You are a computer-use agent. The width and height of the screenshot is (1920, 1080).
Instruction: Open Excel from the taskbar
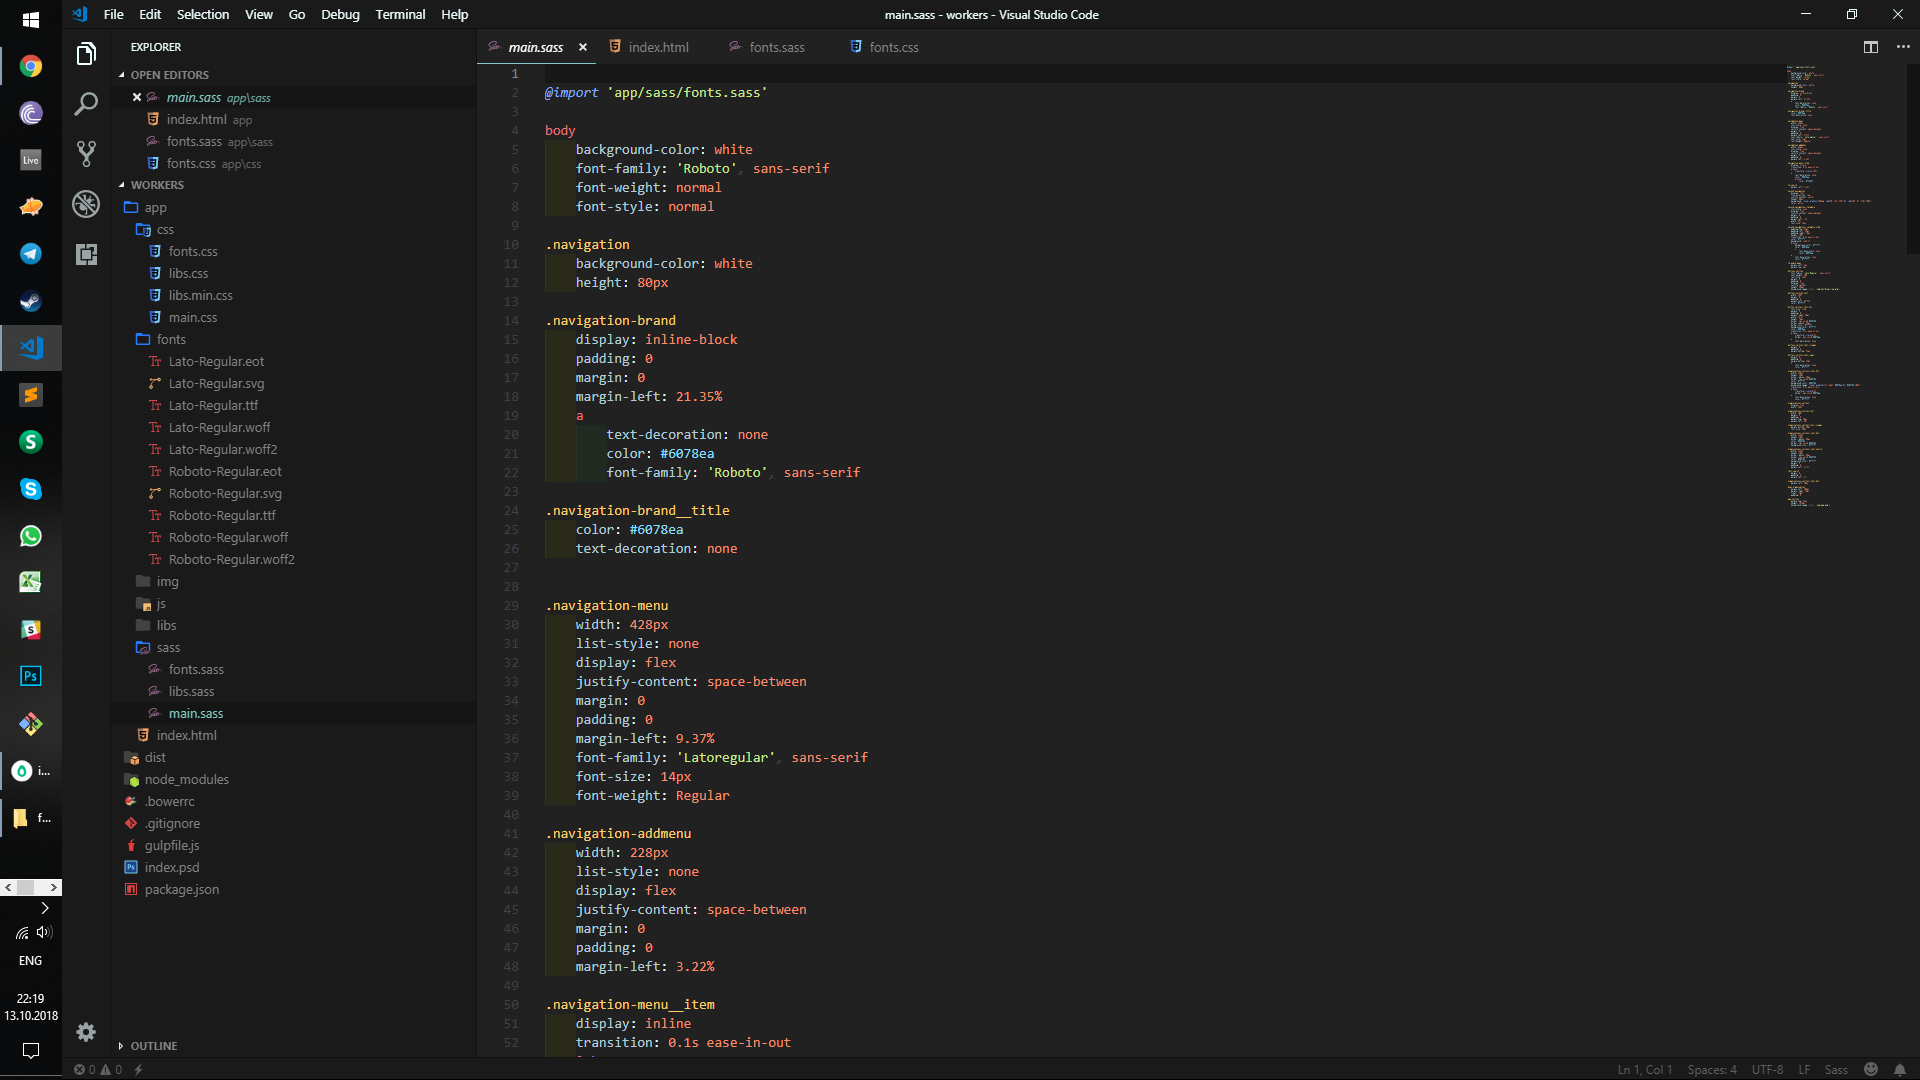(x=31, y=582)
